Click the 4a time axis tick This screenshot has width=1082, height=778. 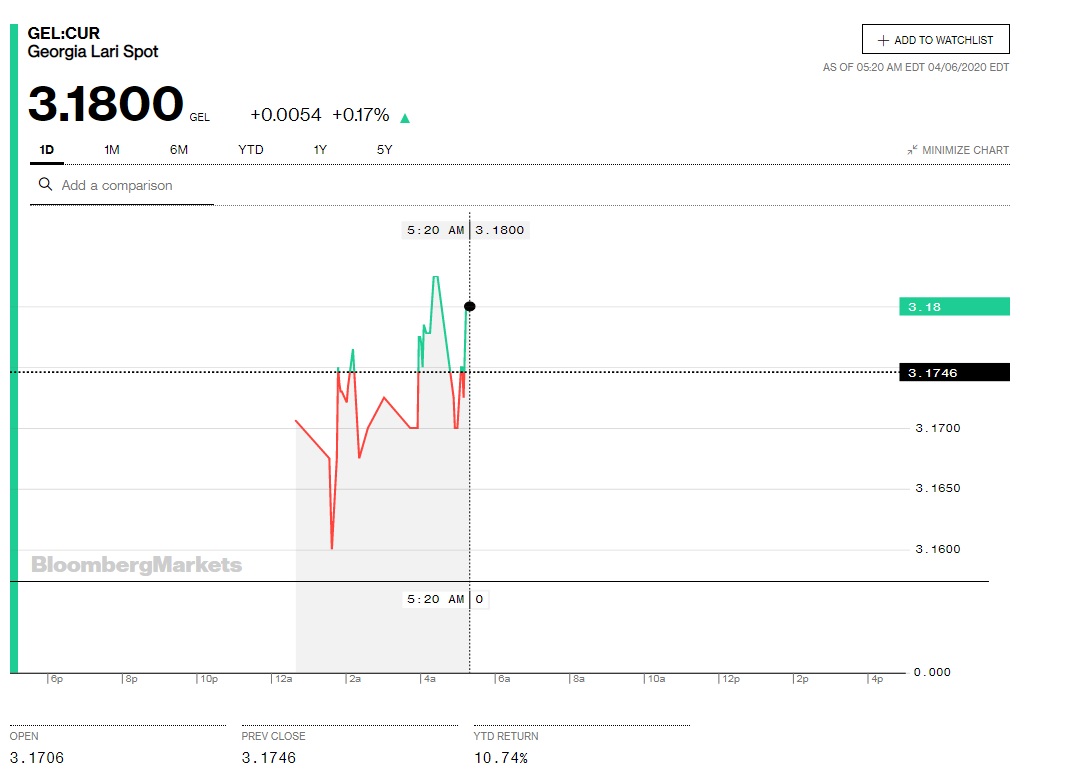(x=429, y=679)
